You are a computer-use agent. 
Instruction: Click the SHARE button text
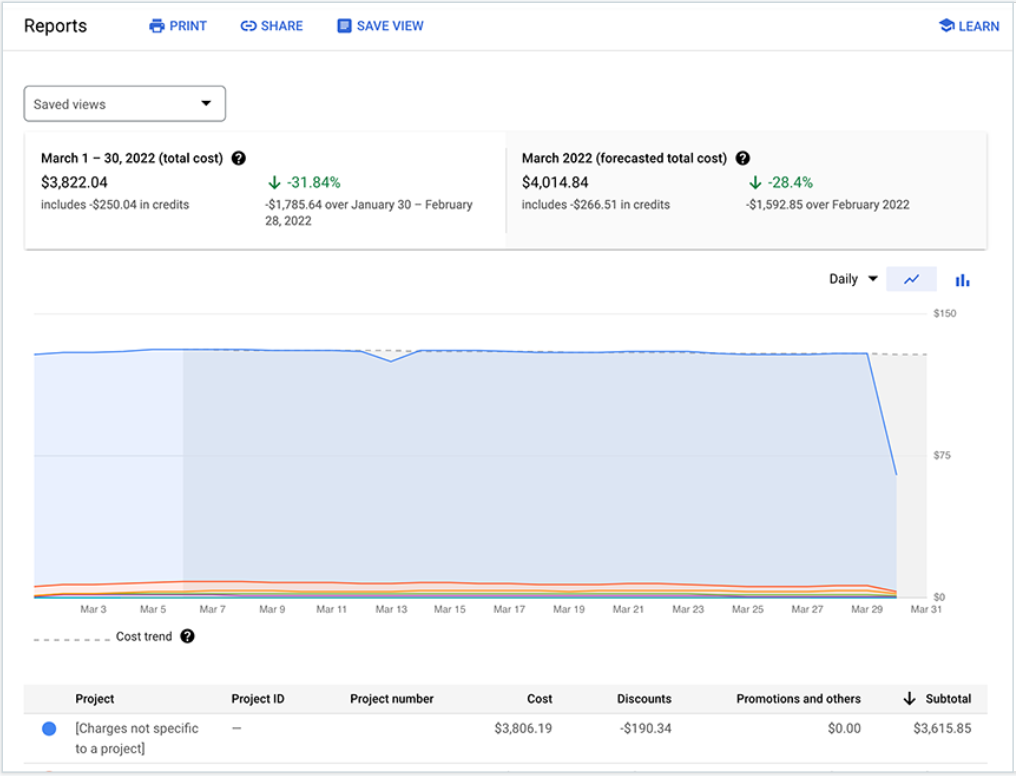coord(282,26)
